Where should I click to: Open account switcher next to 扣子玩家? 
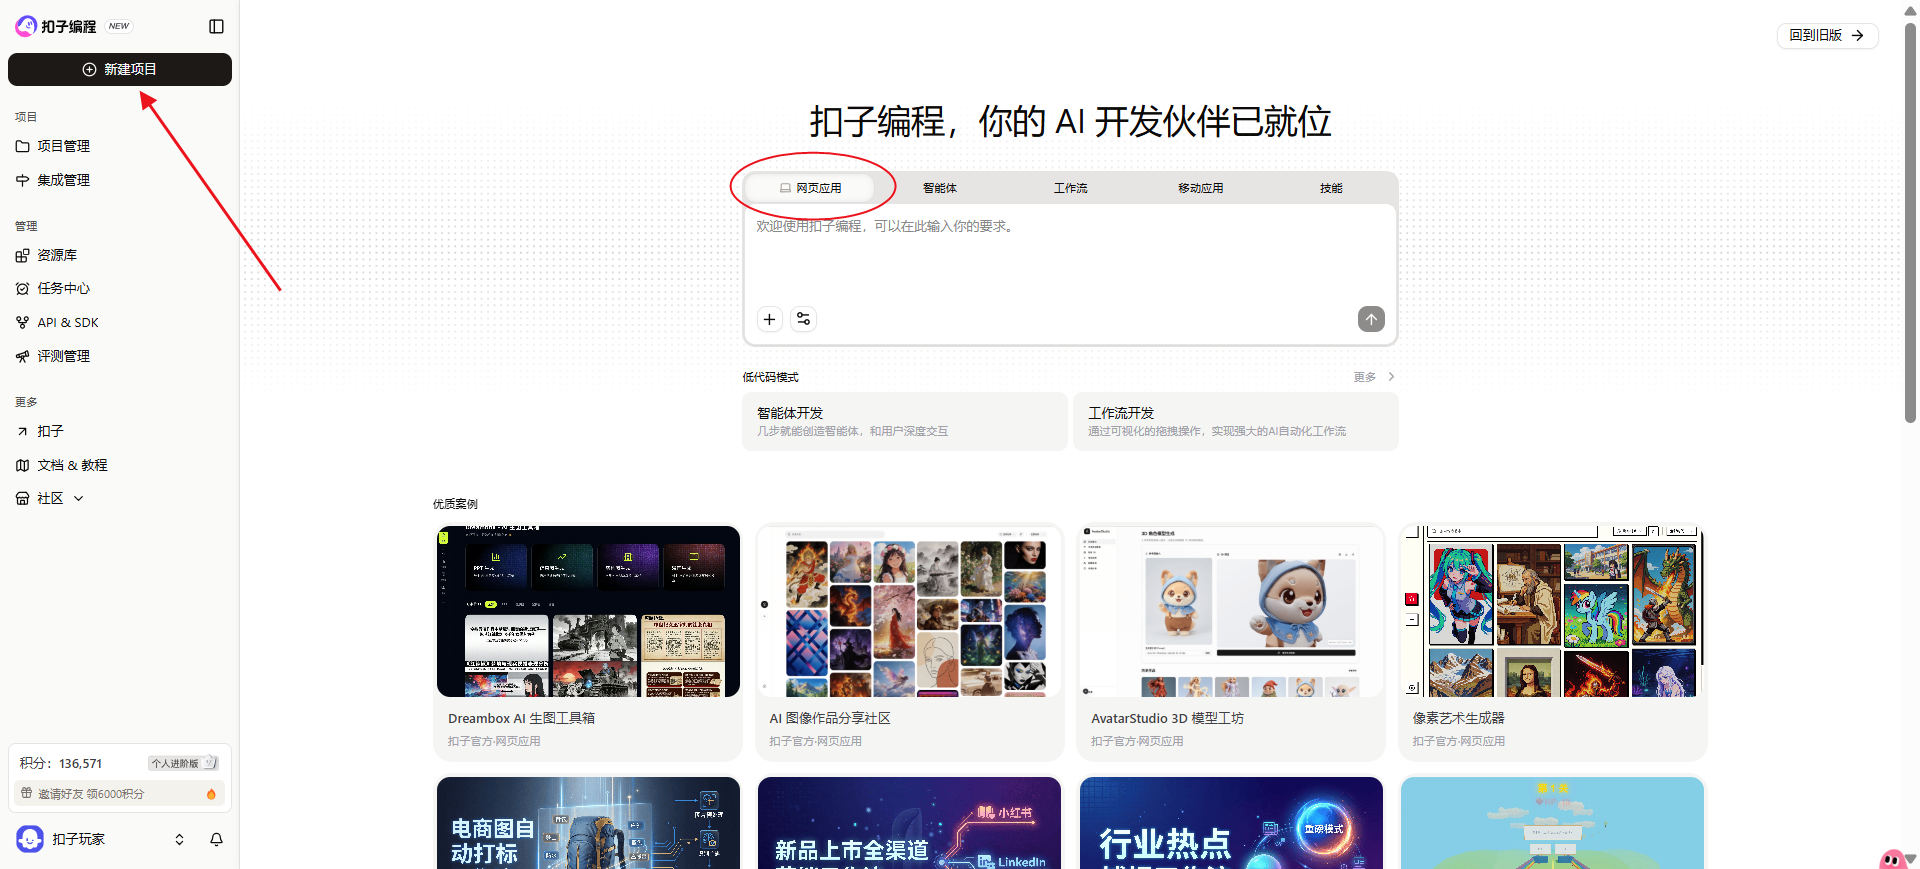[x=179, y=839]
